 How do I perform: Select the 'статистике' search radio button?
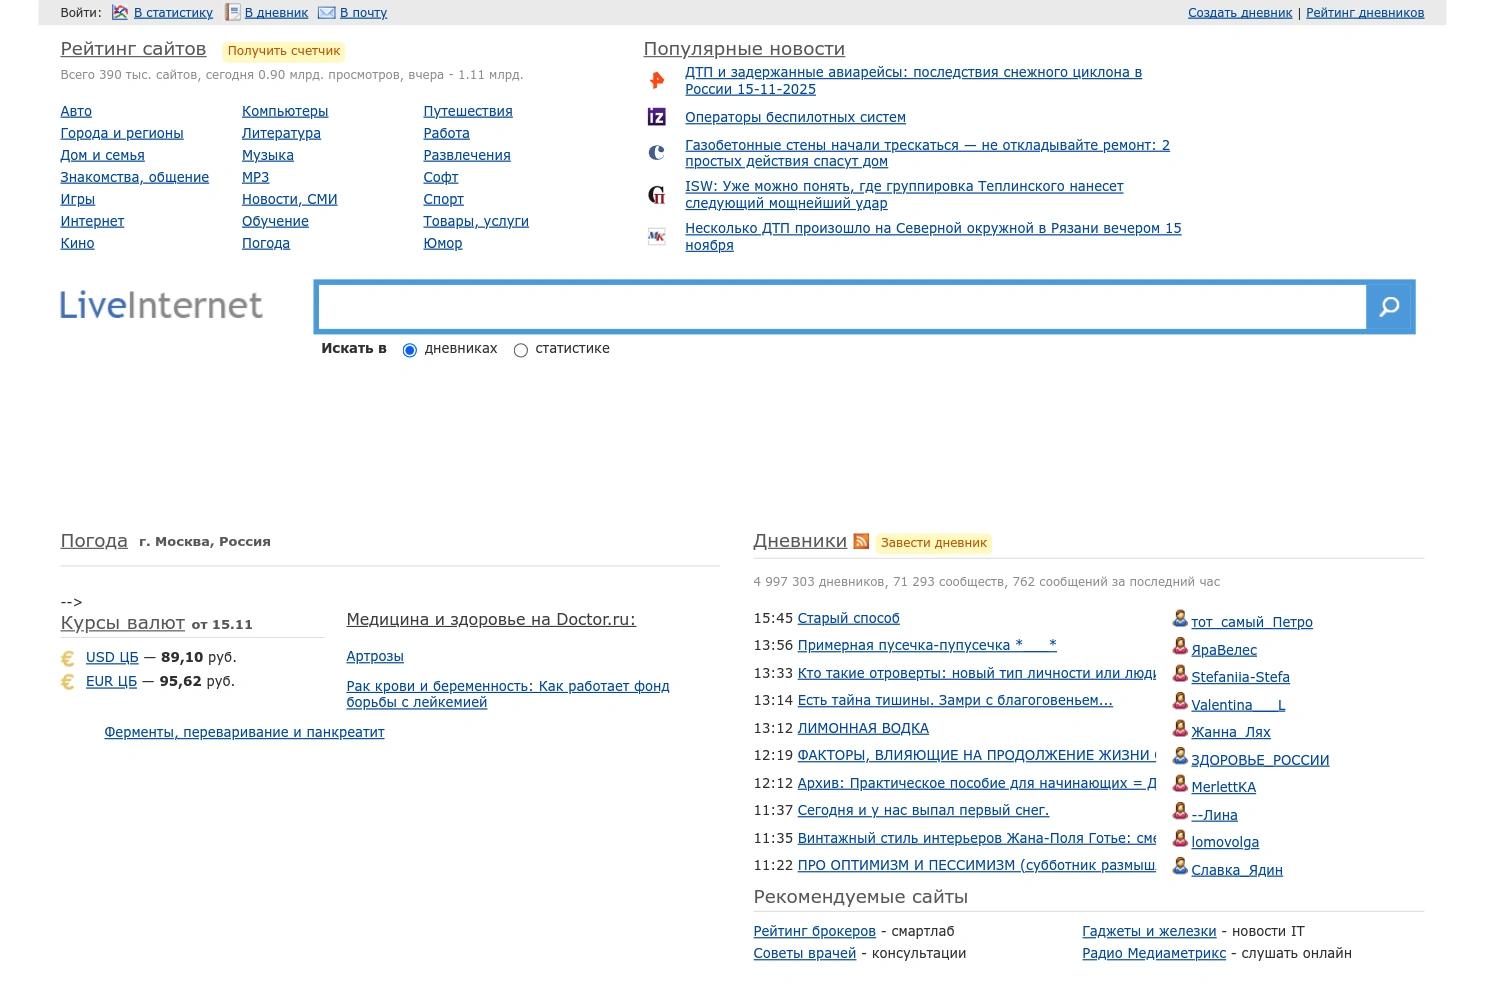[520, 350]
